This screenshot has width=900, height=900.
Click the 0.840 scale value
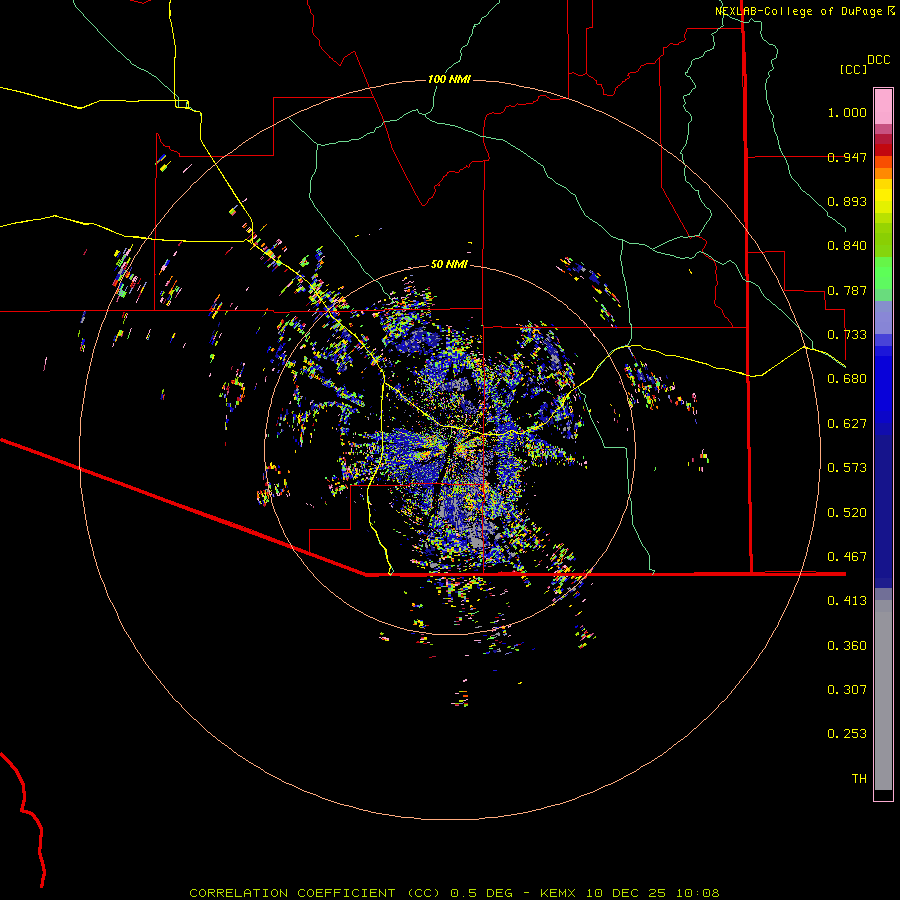click(x=847, y=246)
